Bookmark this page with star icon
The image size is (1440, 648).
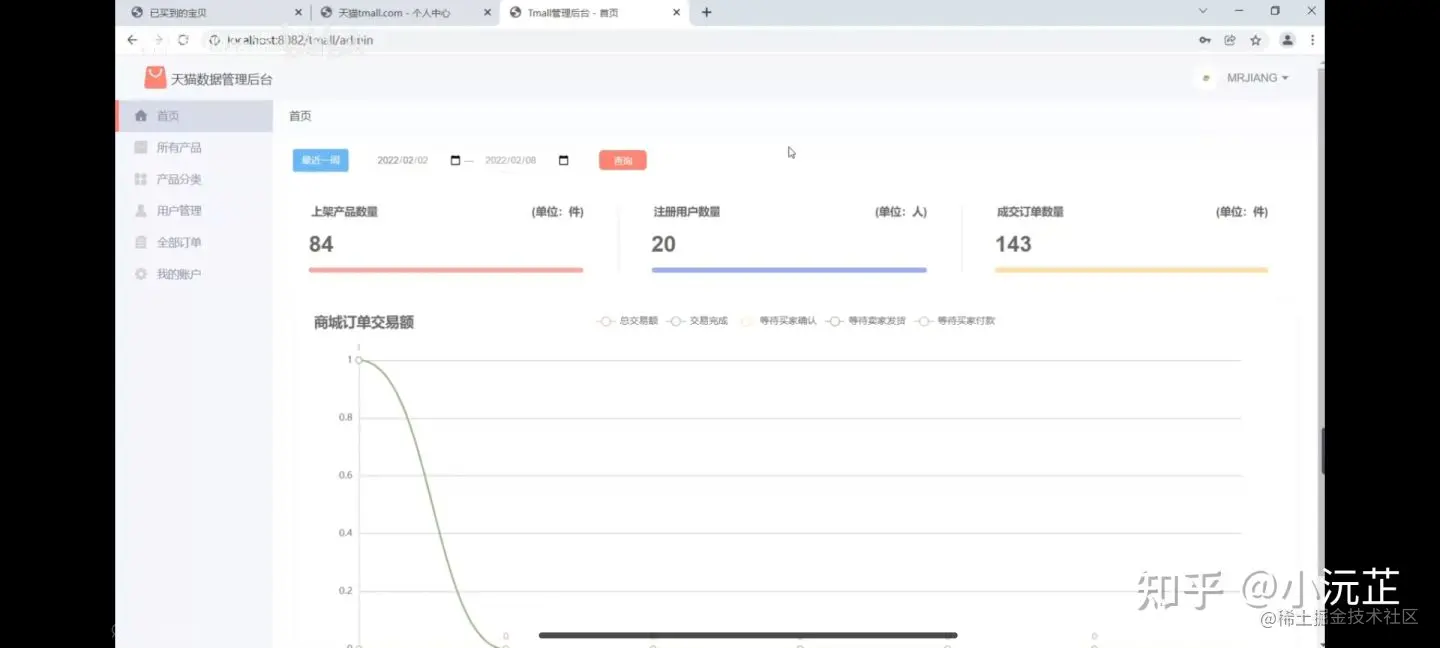point(1256,40)
